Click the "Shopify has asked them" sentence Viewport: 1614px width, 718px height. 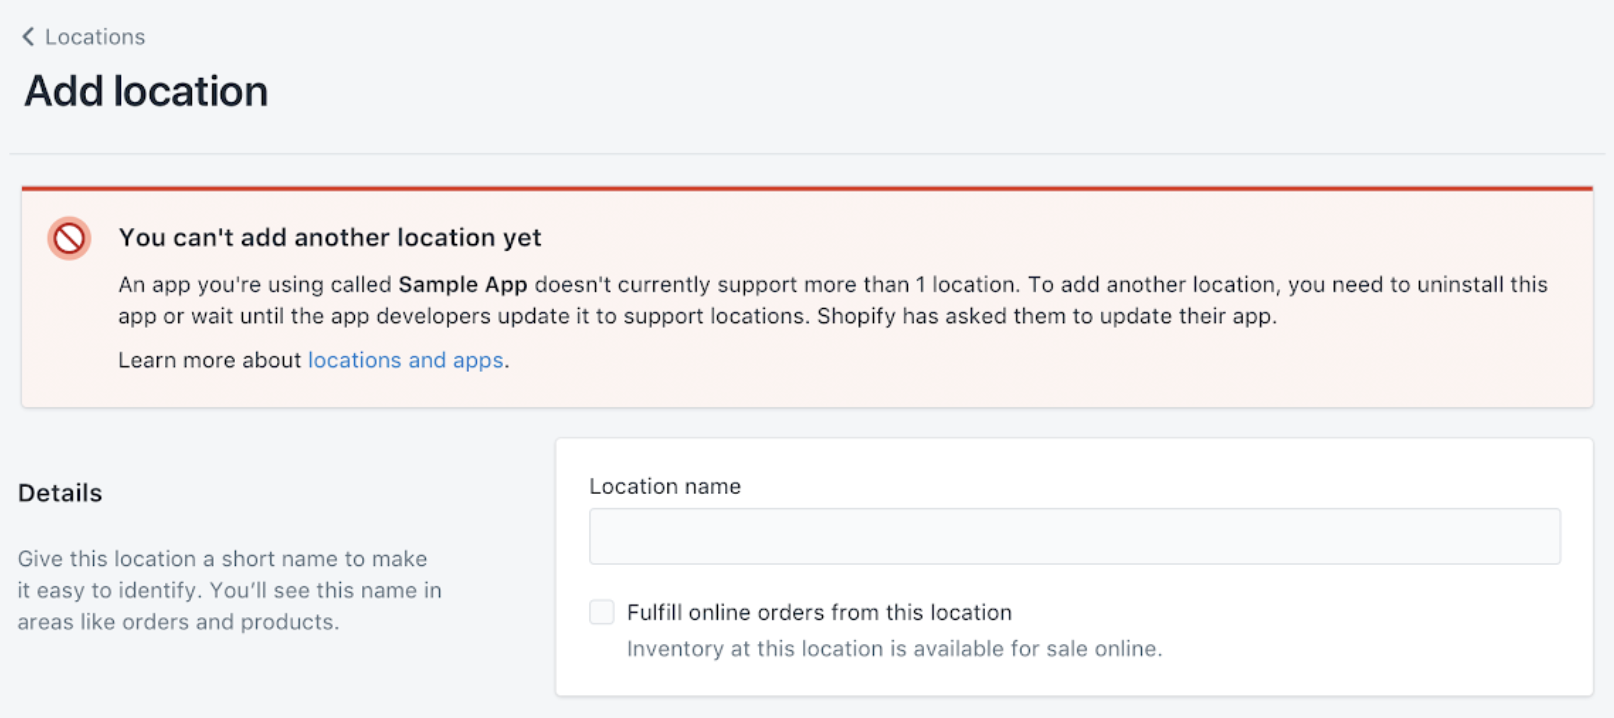[1046, 316]
